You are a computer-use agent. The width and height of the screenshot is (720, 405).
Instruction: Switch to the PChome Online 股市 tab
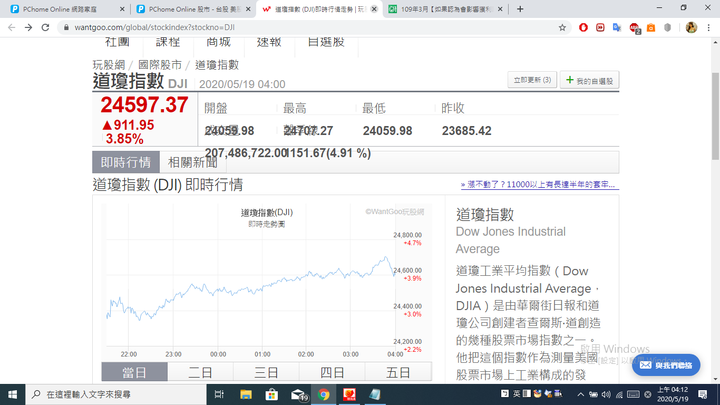pos(194,9)
